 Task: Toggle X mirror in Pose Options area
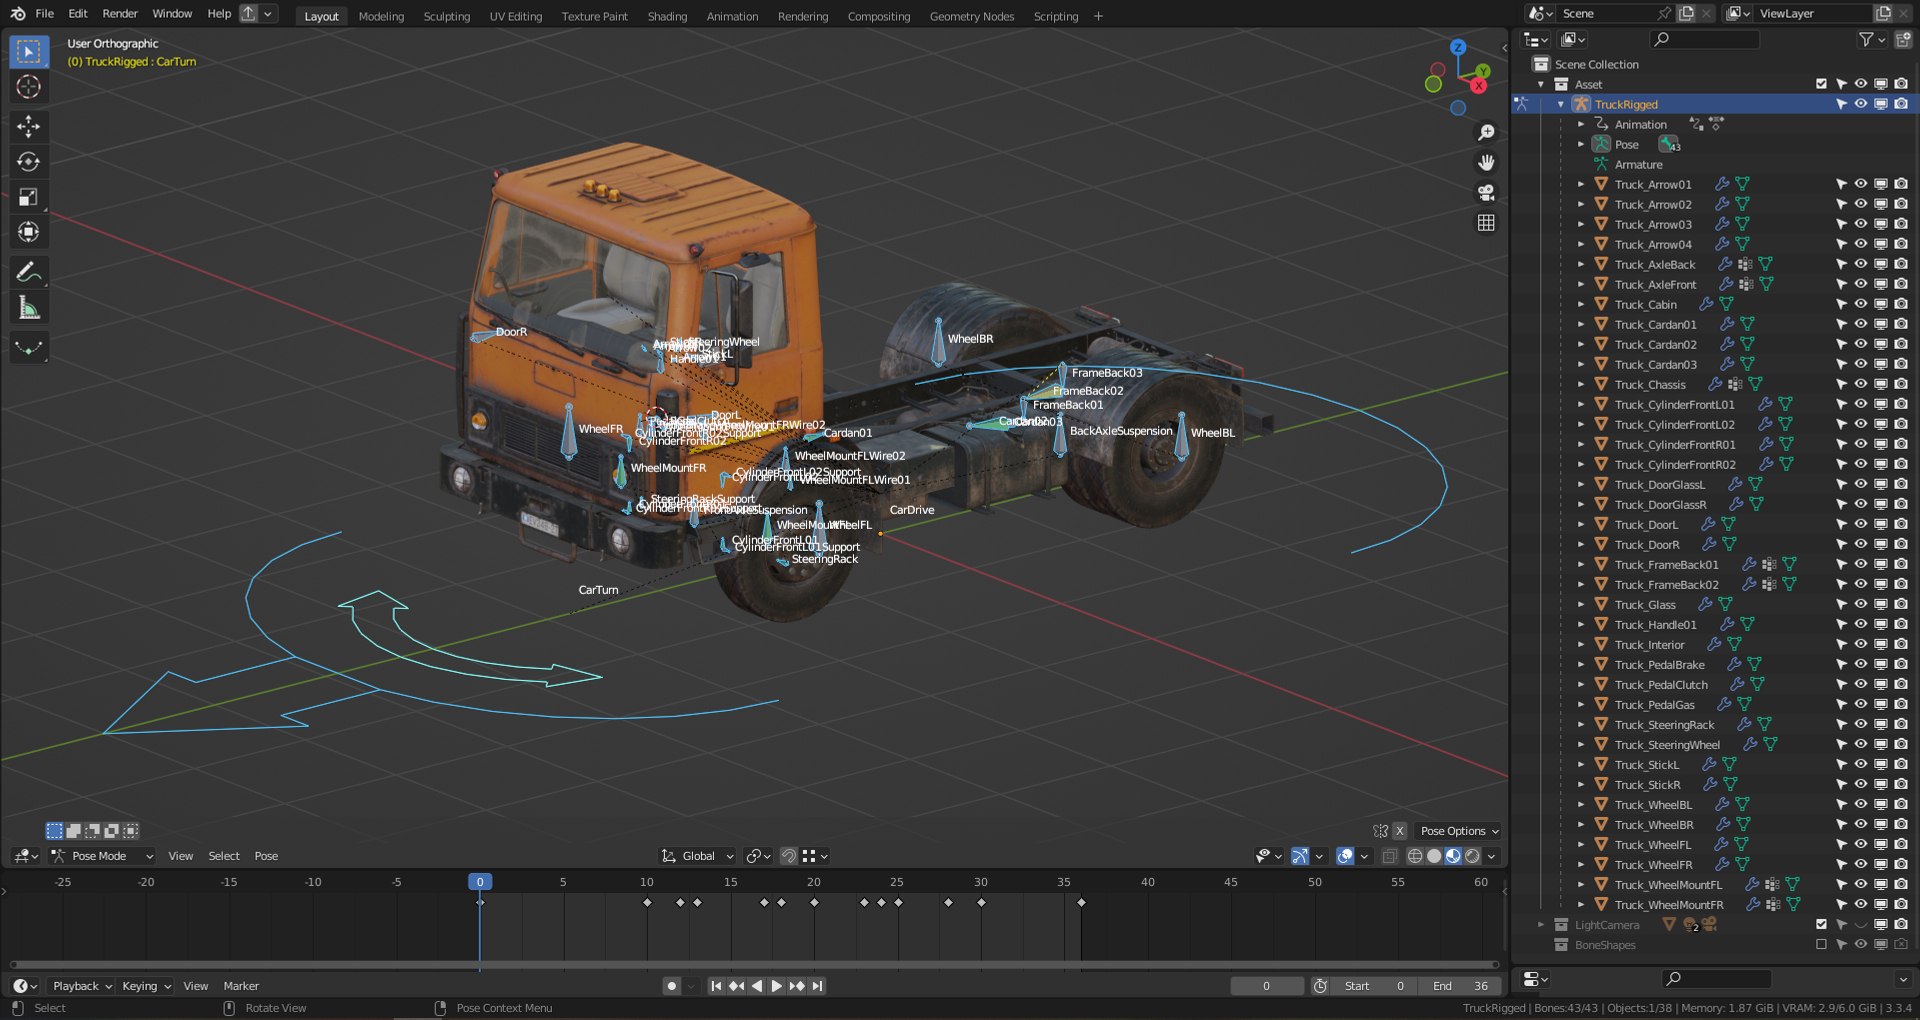(1400, 831)
